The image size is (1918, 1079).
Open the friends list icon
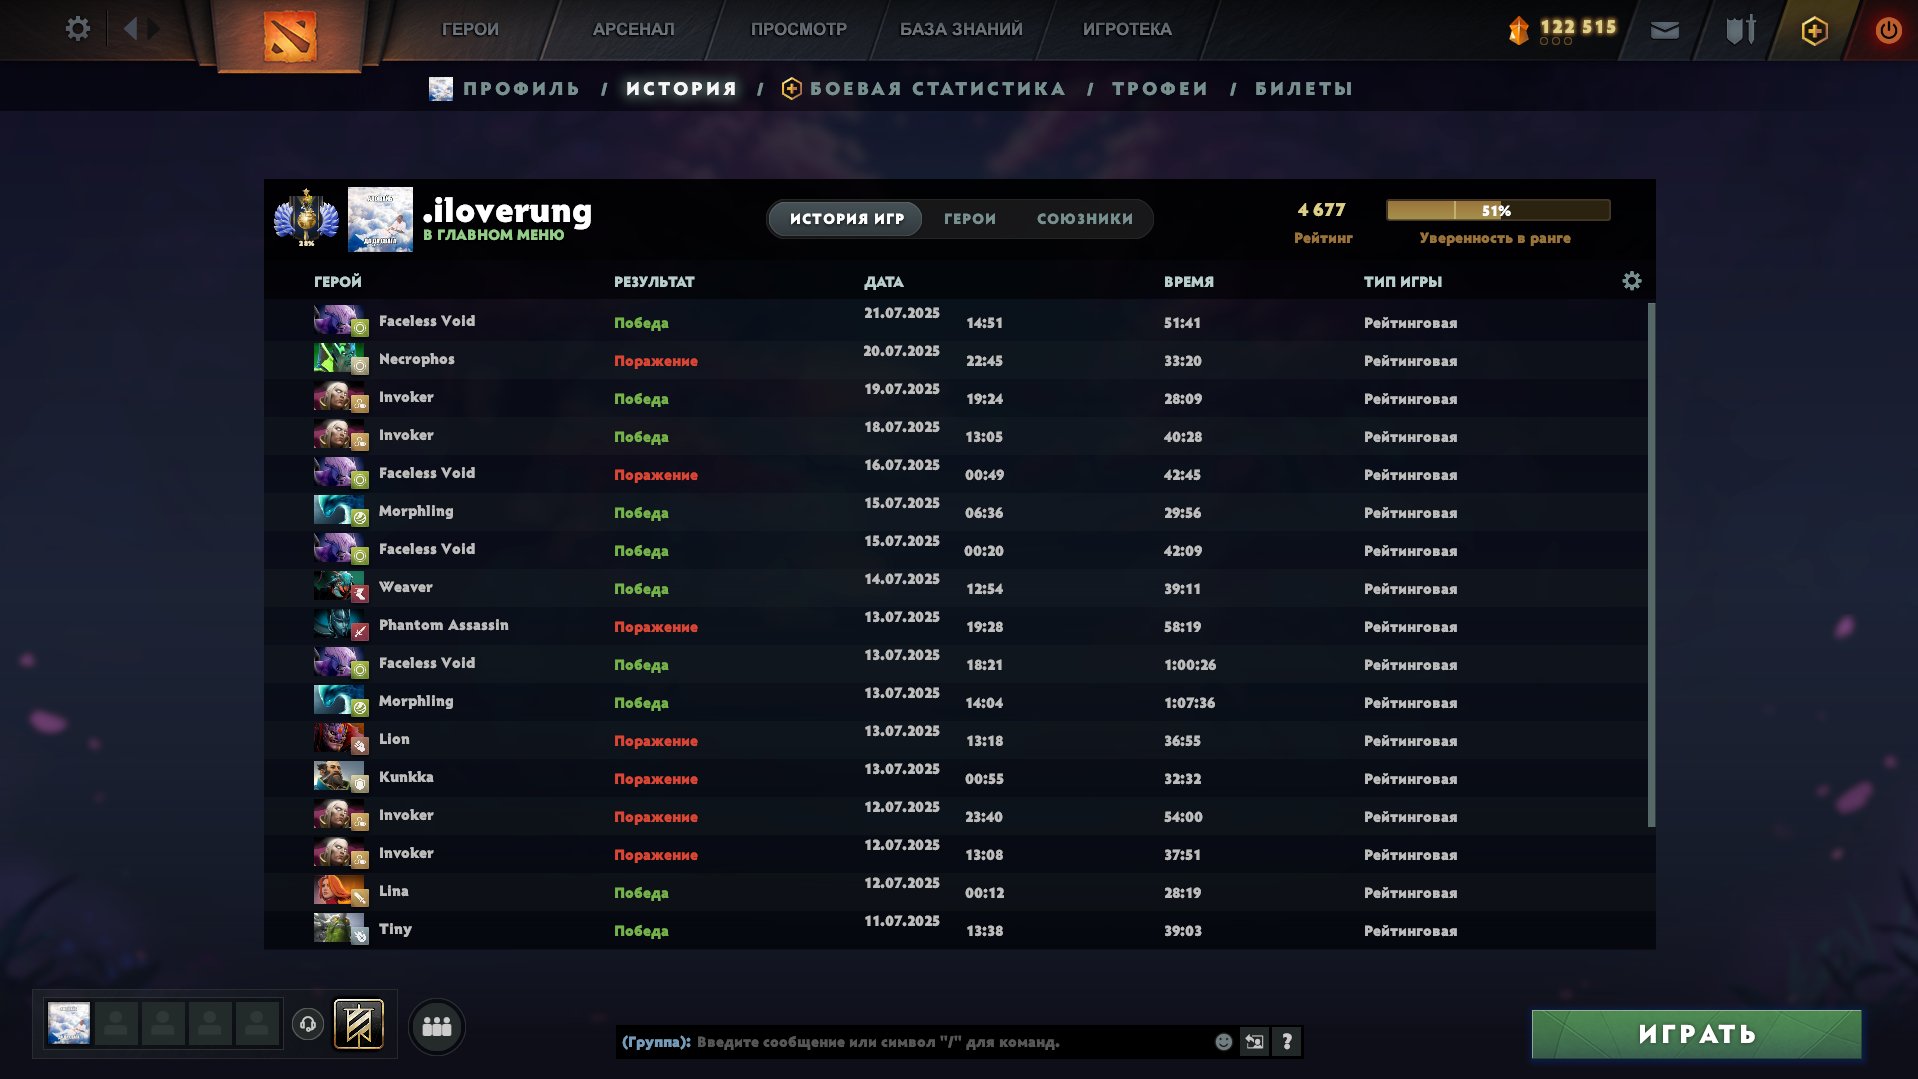(x=437, y=1026)
